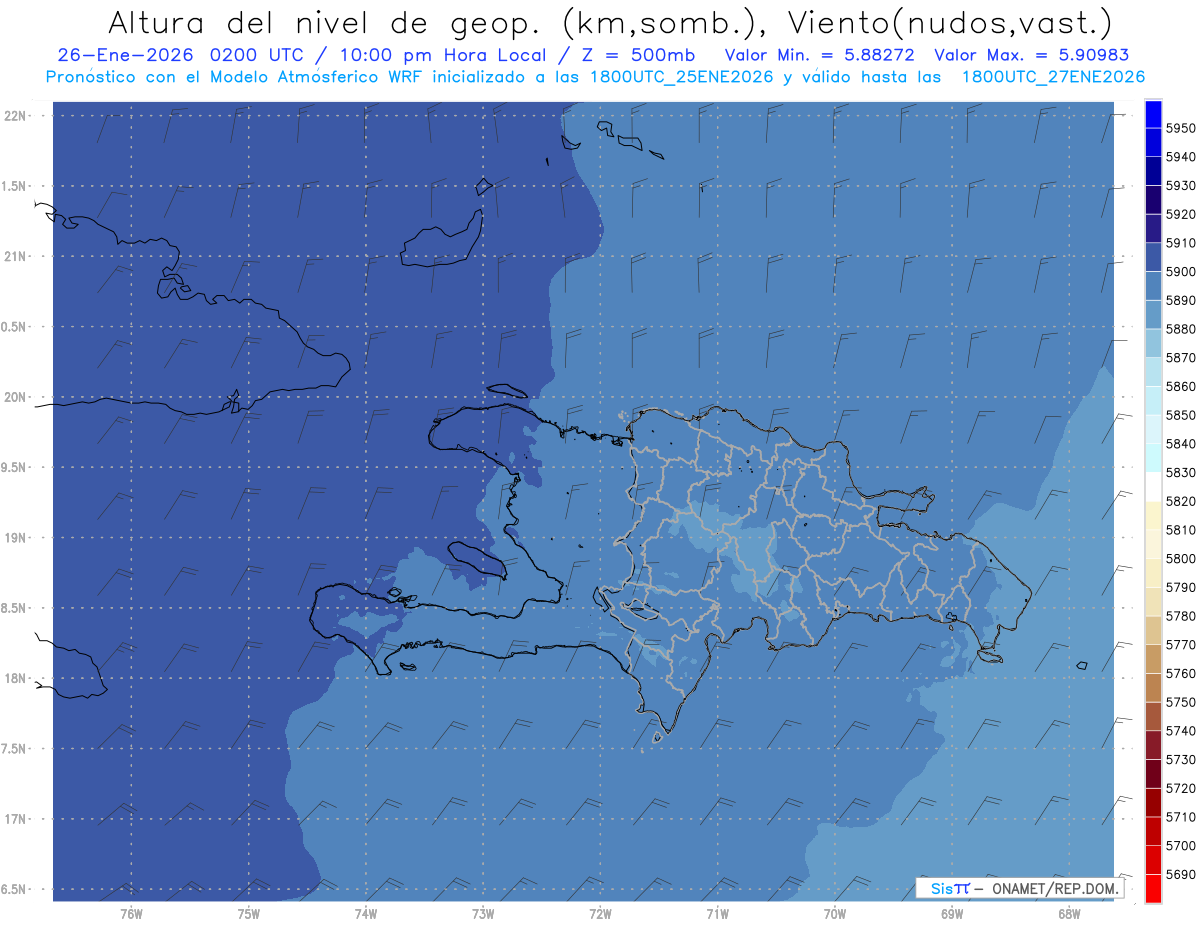Click the 5820 legend value
Image resolution: width=1200 pixels, height=927 pixels.
click(x=1180, y=501)
